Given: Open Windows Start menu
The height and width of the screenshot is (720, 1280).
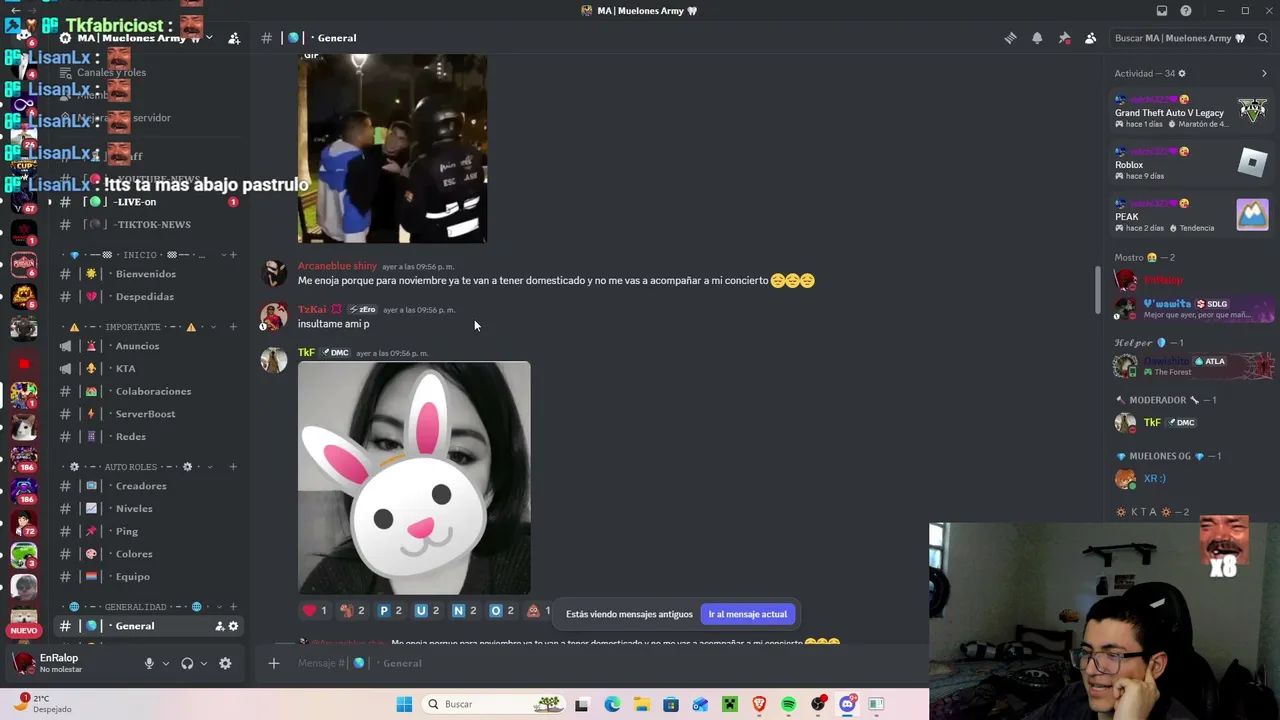Looking at the screenshot, I should pyautogui.click(x=404, y=704).
